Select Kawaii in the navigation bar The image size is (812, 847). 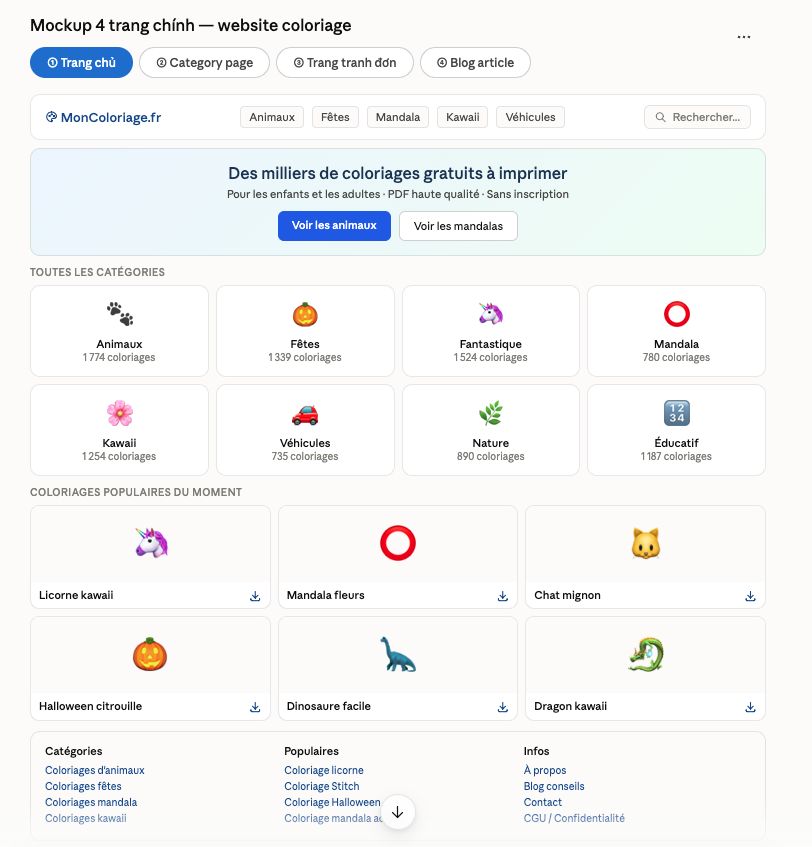point(462,117)
